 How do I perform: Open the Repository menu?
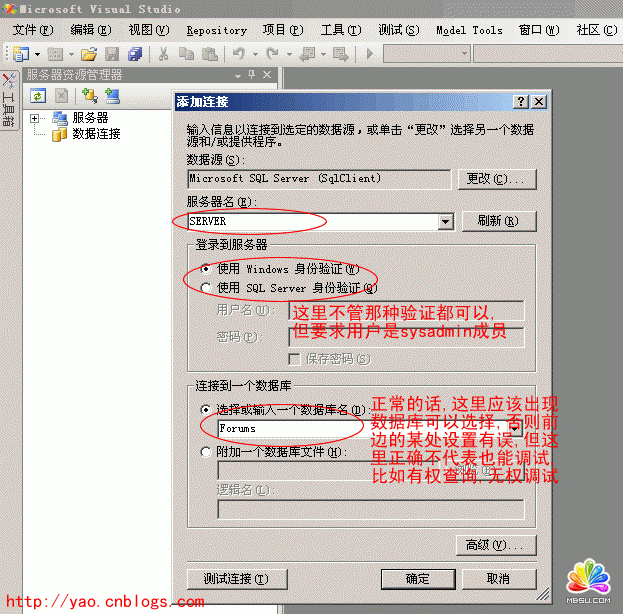coord(216,30)
